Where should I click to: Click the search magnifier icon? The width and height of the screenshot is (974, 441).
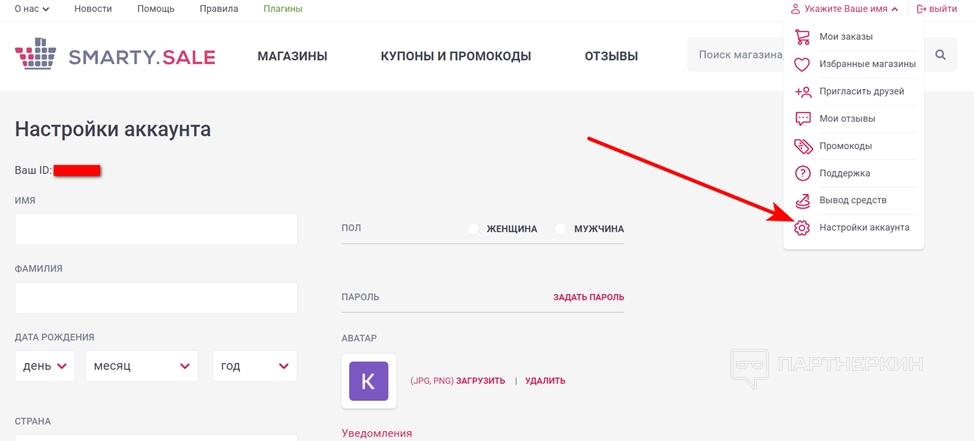[x=940, y=55]
